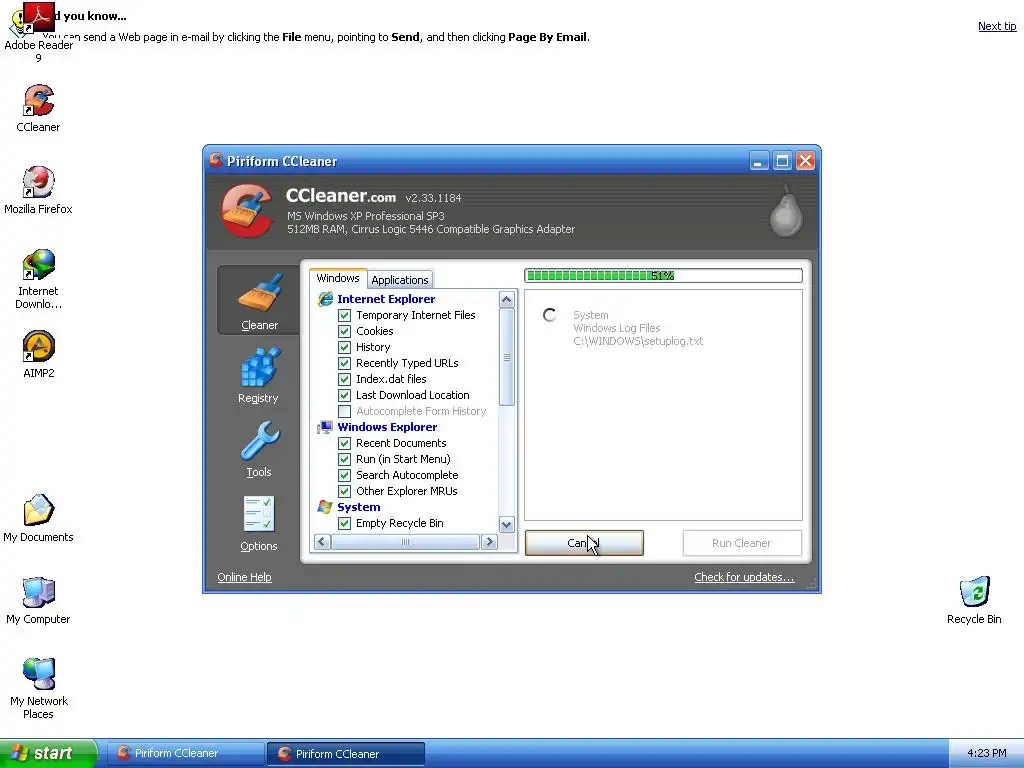Click the CCleaner title bar icon
Screen dimensions: 1024x768
pos(216,160)
